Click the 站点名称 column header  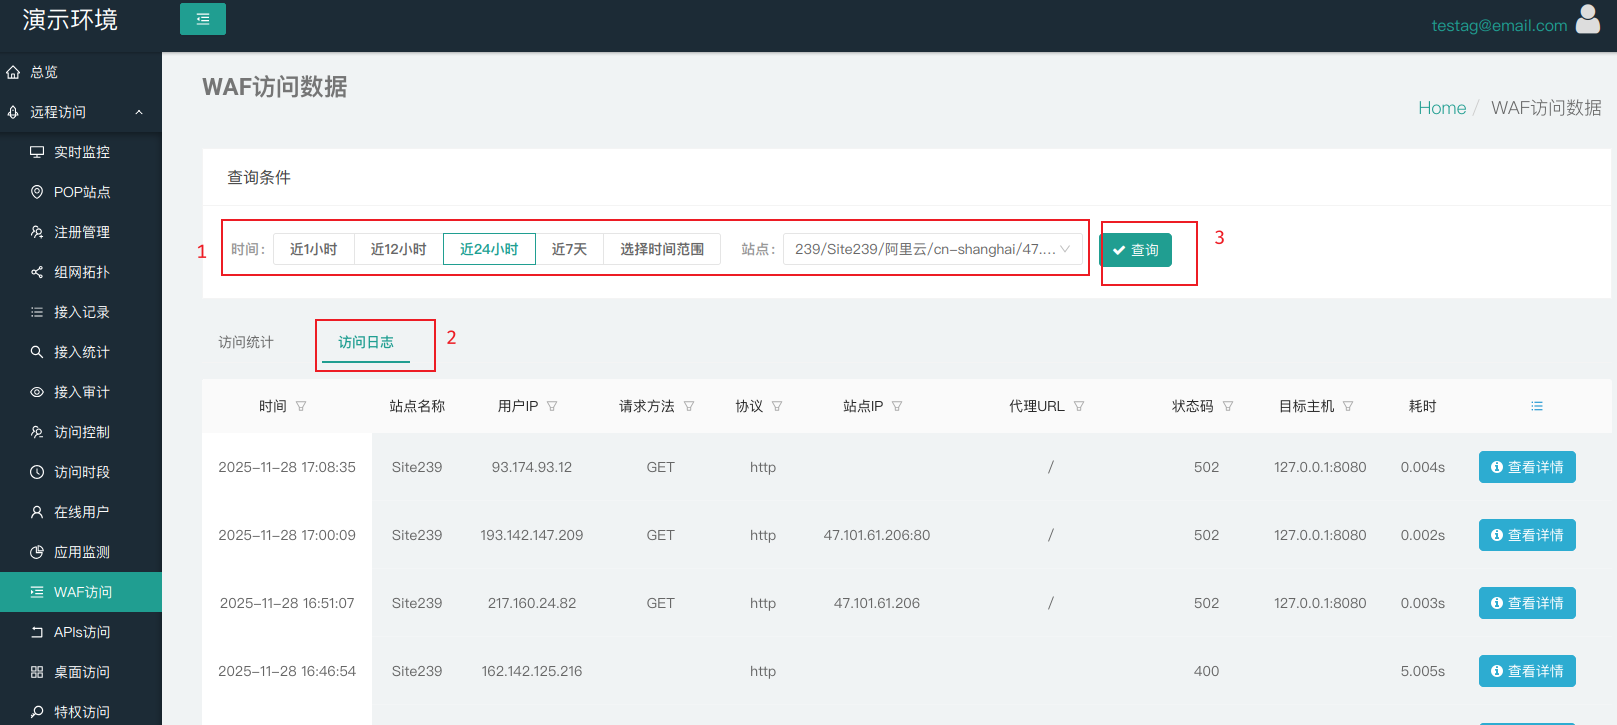(417, 406)
